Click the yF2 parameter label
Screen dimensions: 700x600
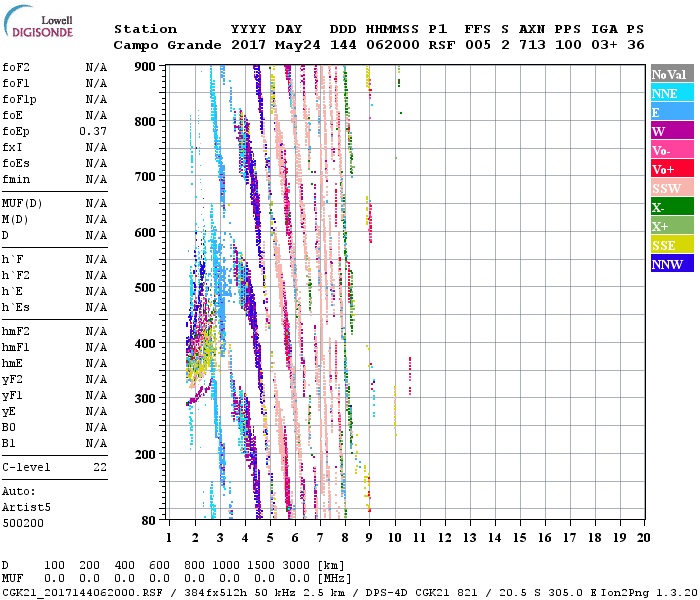tap(12, 379)
